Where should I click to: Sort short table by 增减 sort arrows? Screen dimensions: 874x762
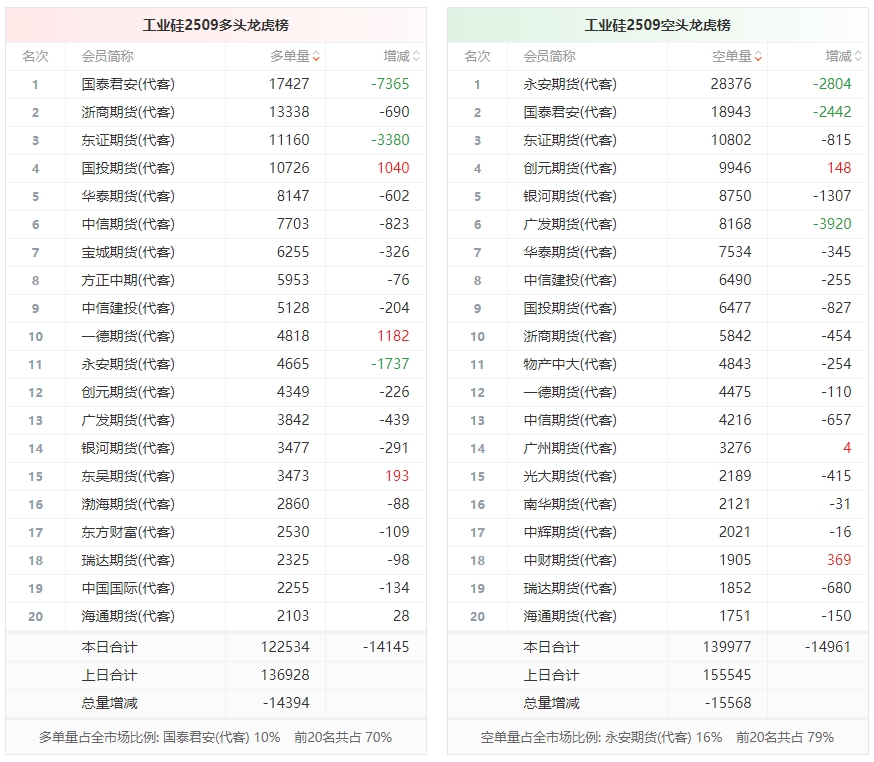(x=858, y=57)
